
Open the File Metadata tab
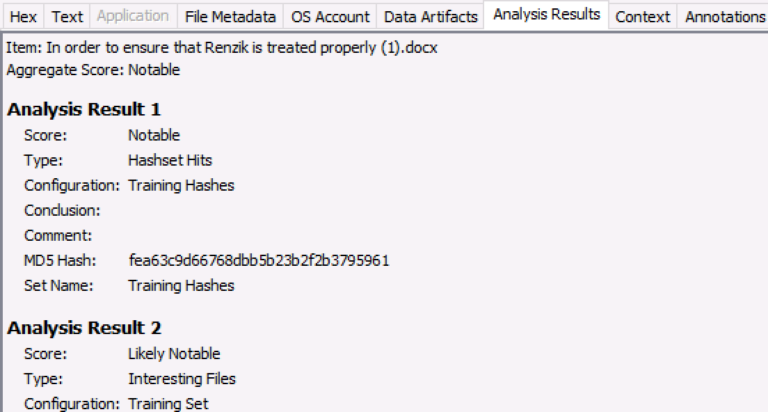[230, 17]
